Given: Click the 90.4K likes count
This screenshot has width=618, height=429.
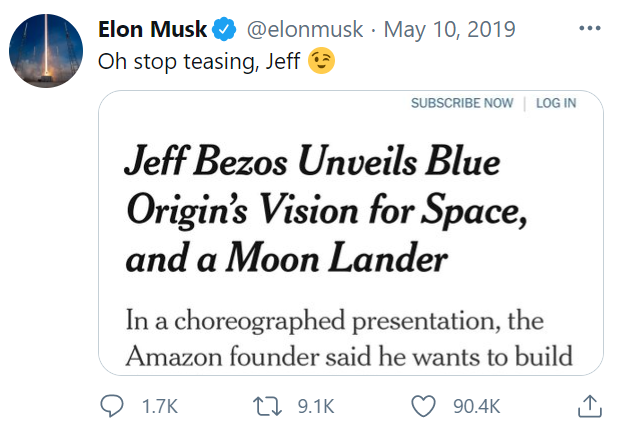Looking at the screenshot, I should 477,407.
